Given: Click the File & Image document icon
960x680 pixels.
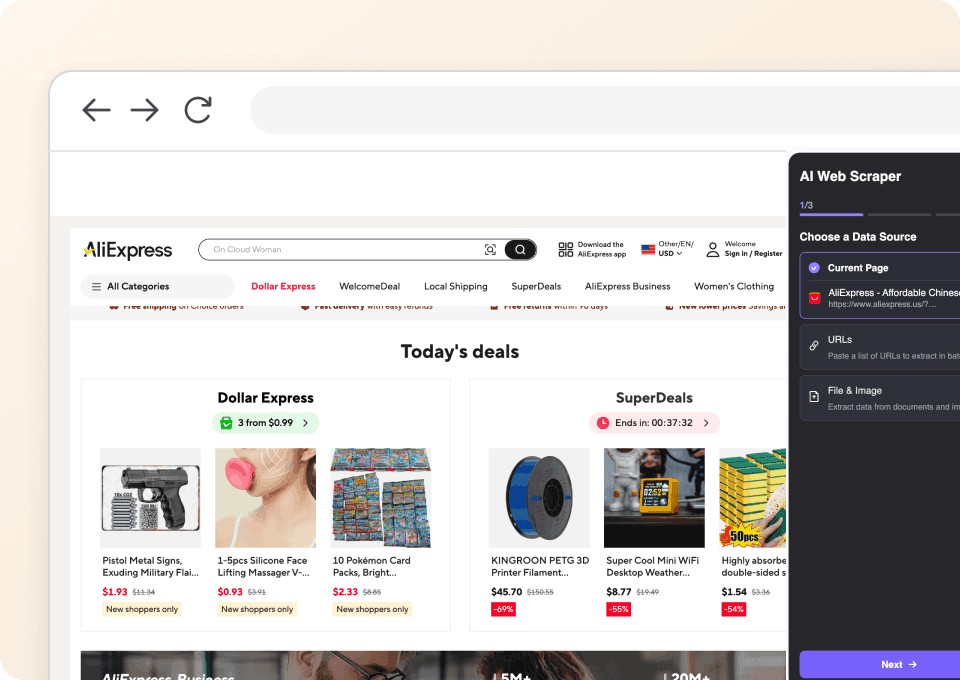Looking at the screenshot, I should (814, 397).
